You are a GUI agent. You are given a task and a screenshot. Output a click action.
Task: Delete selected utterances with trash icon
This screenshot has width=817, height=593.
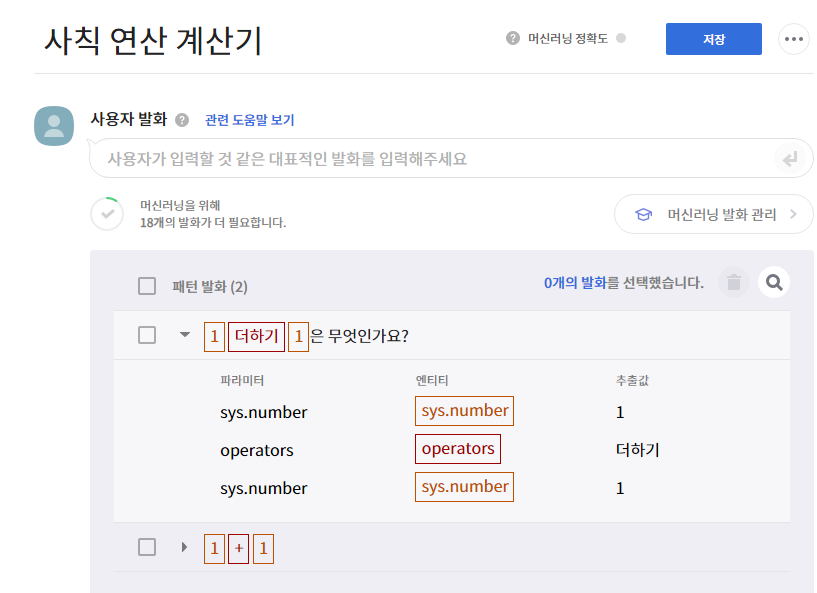[x=734, y=282]
